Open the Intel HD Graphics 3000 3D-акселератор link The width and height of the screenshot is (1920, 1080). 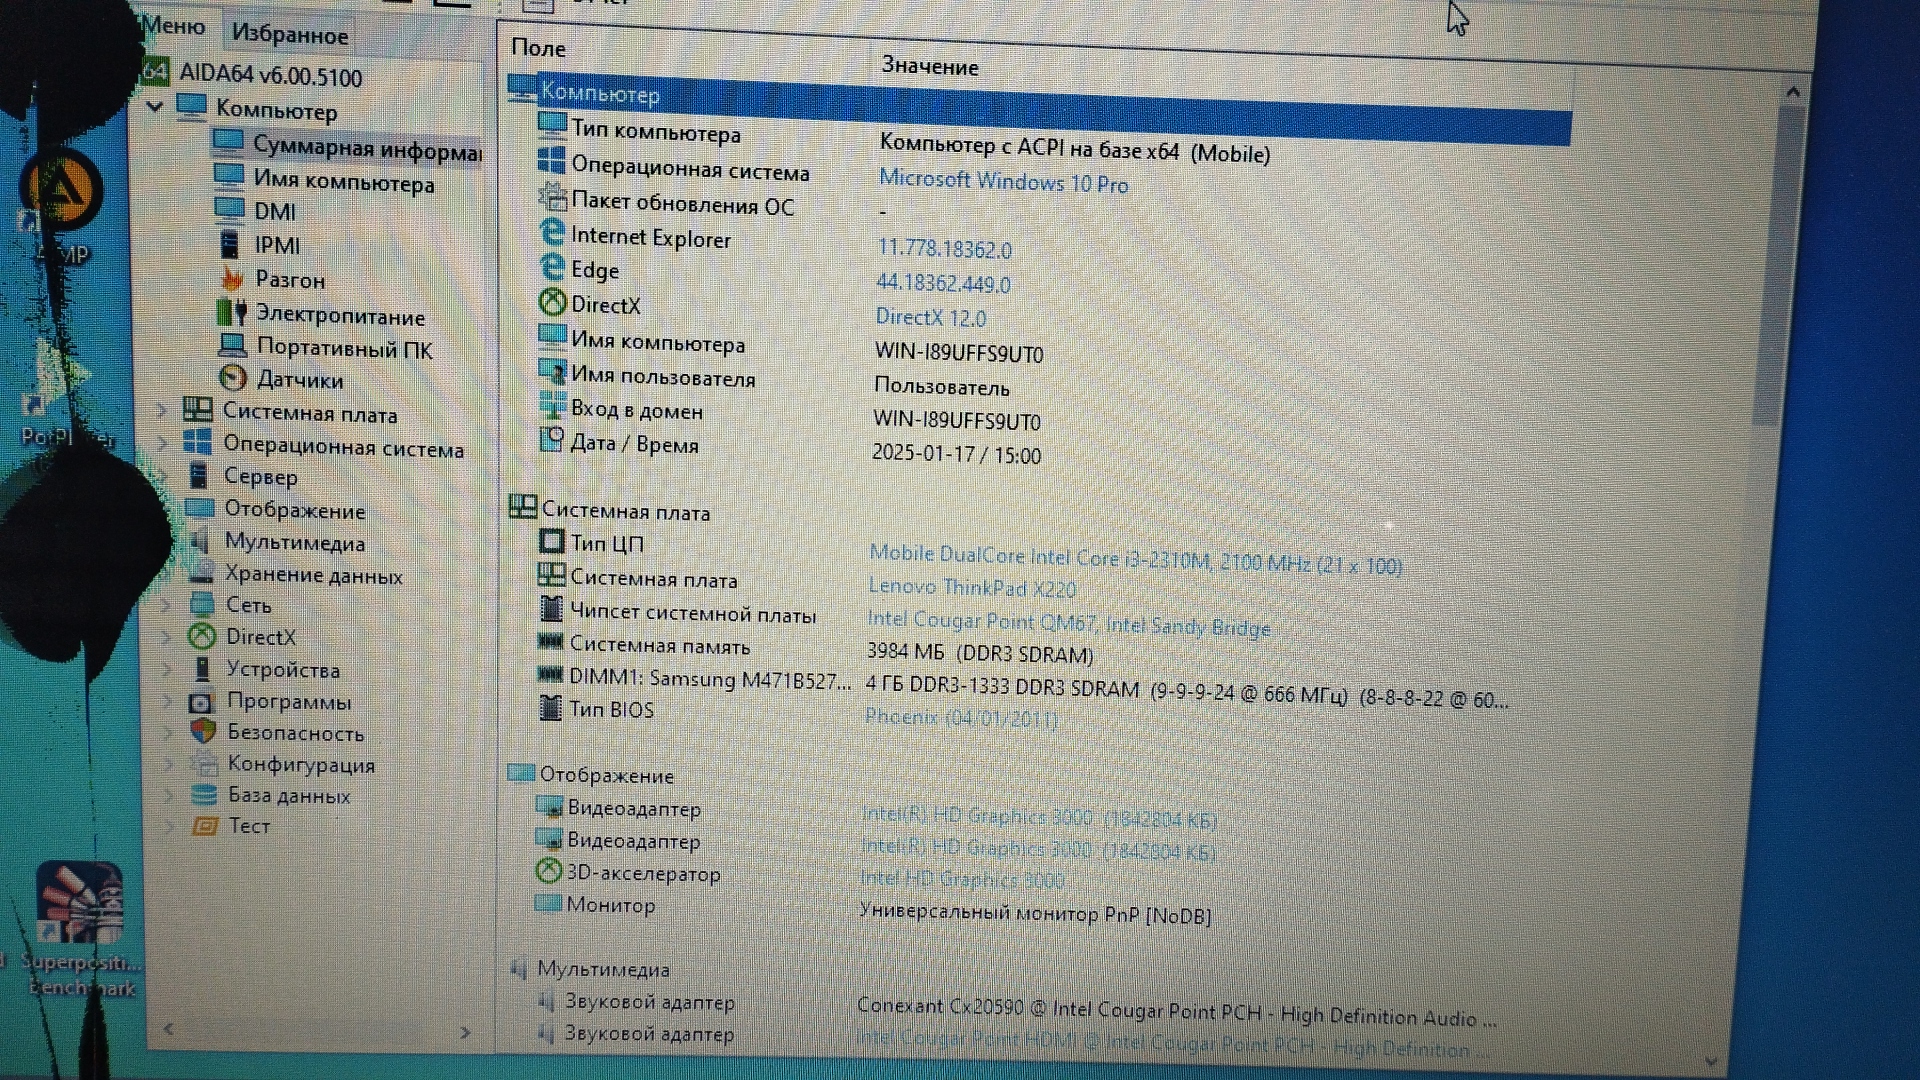961,879
